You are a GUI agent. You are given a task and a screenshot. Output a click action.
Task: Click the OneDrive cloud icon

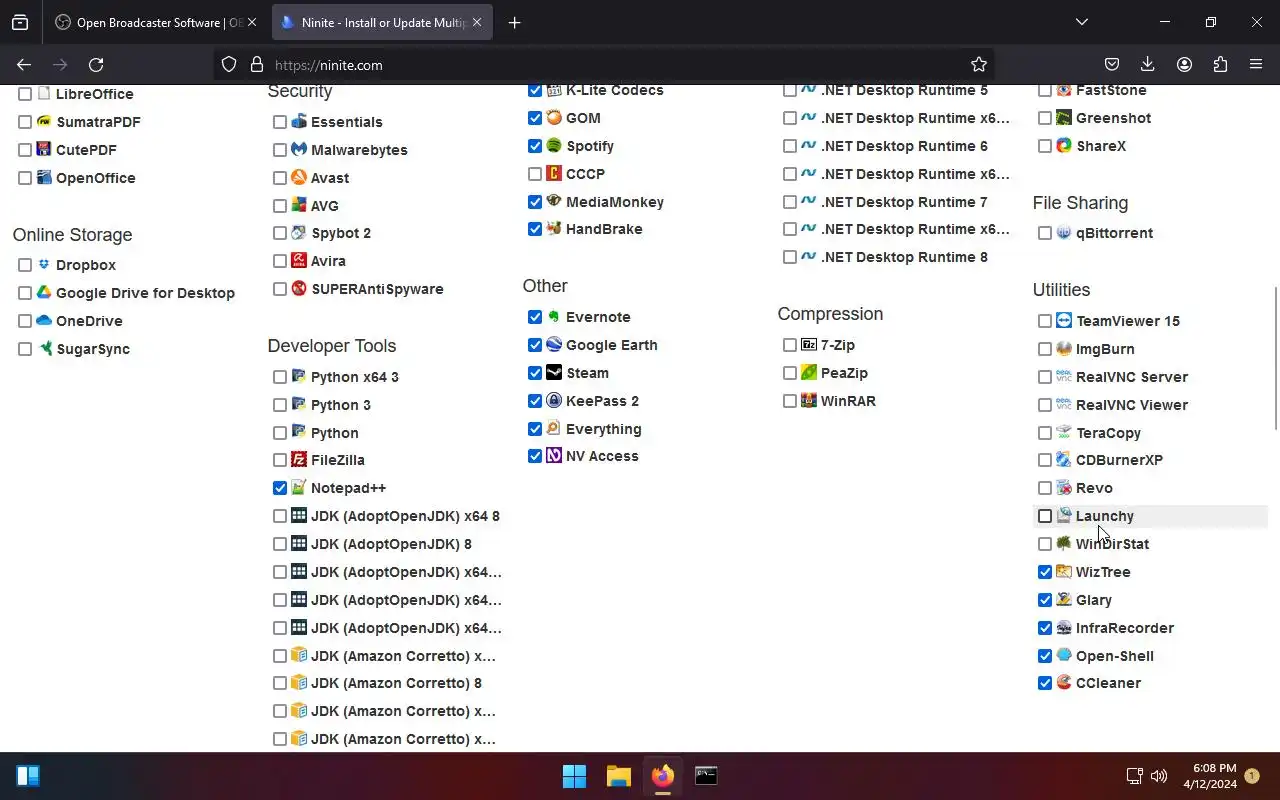43,320
